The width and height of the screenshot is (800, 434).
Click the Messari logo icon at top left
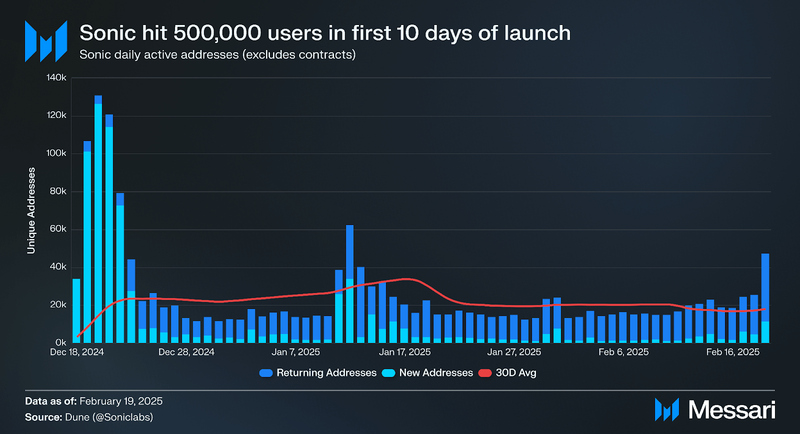(46, 41)
